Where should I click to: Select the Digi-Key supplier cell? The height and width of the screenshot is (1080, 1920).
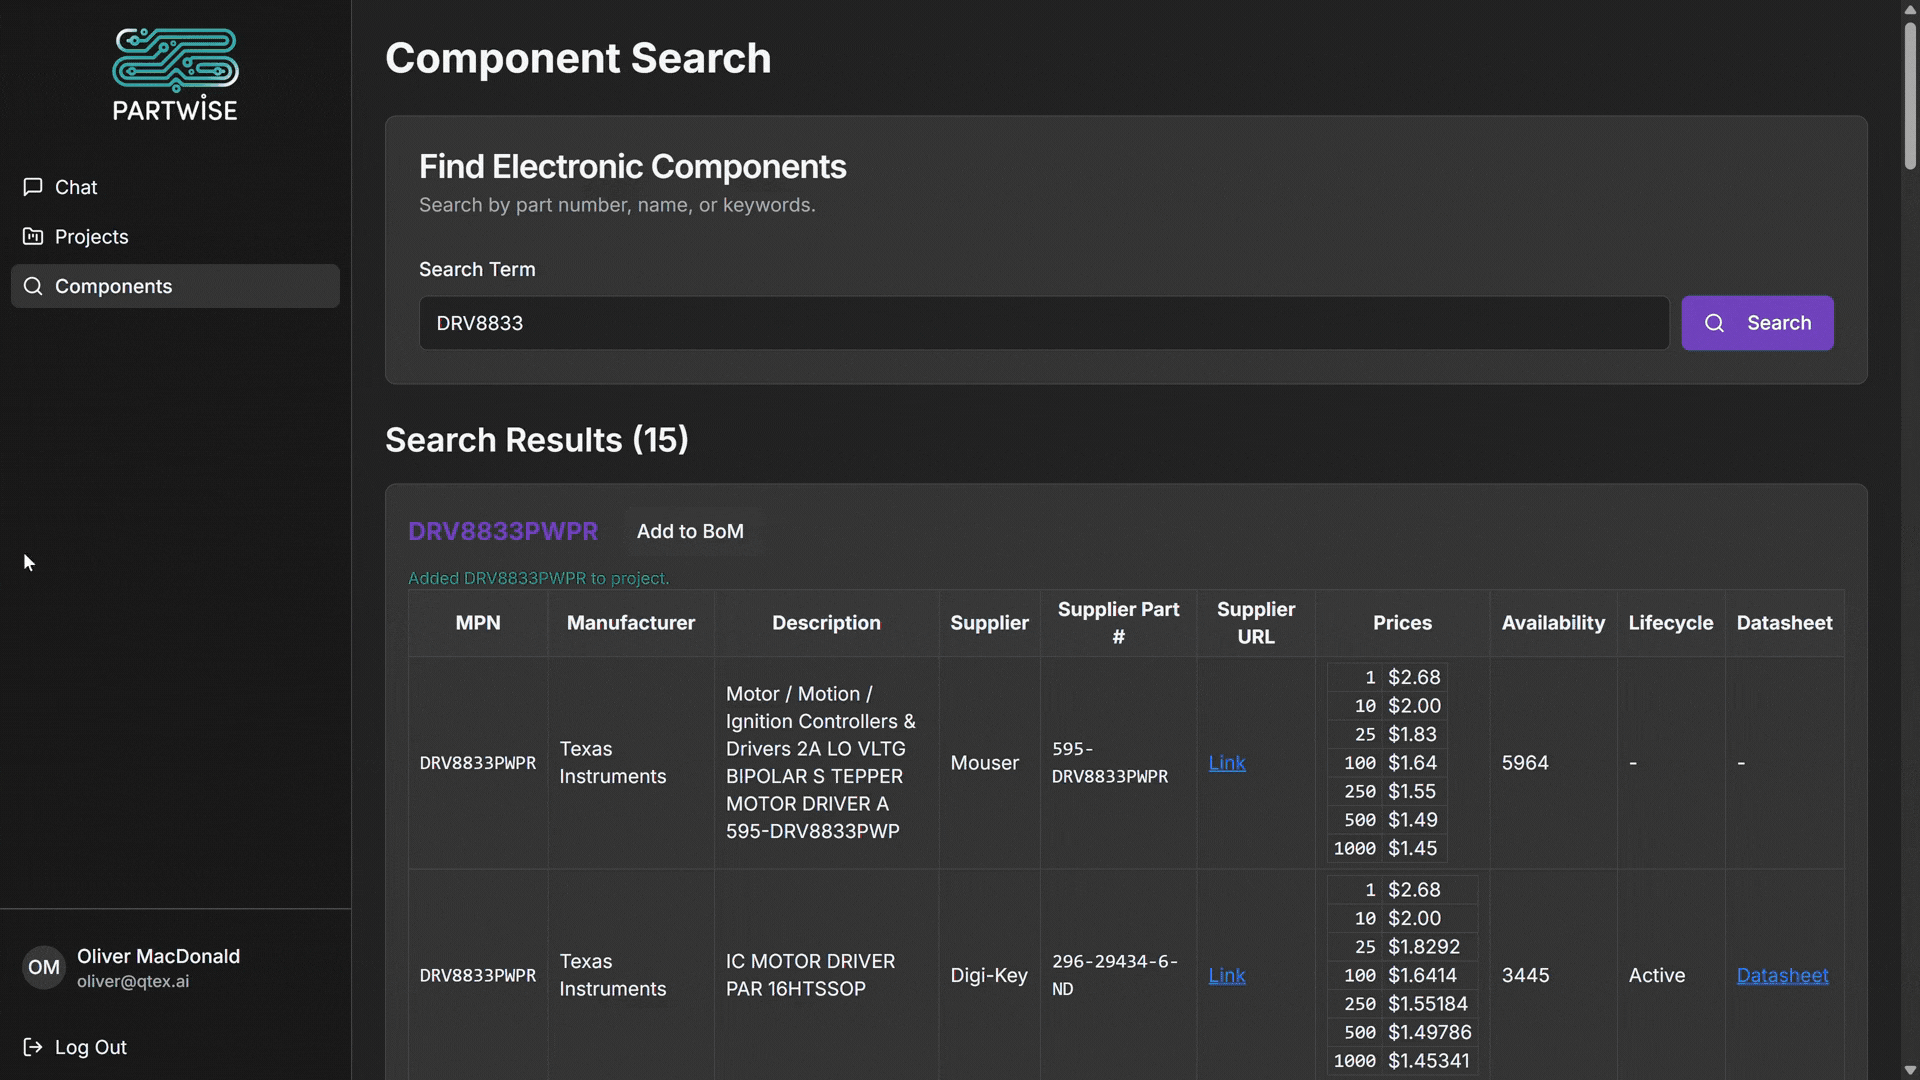point(989,975)
